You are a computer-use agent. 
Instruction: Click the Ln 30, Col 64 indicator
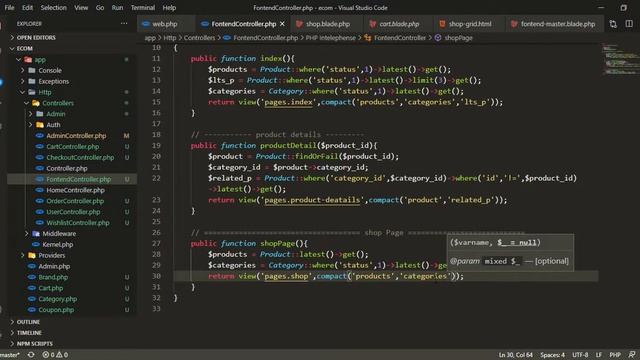pos(516,355)
